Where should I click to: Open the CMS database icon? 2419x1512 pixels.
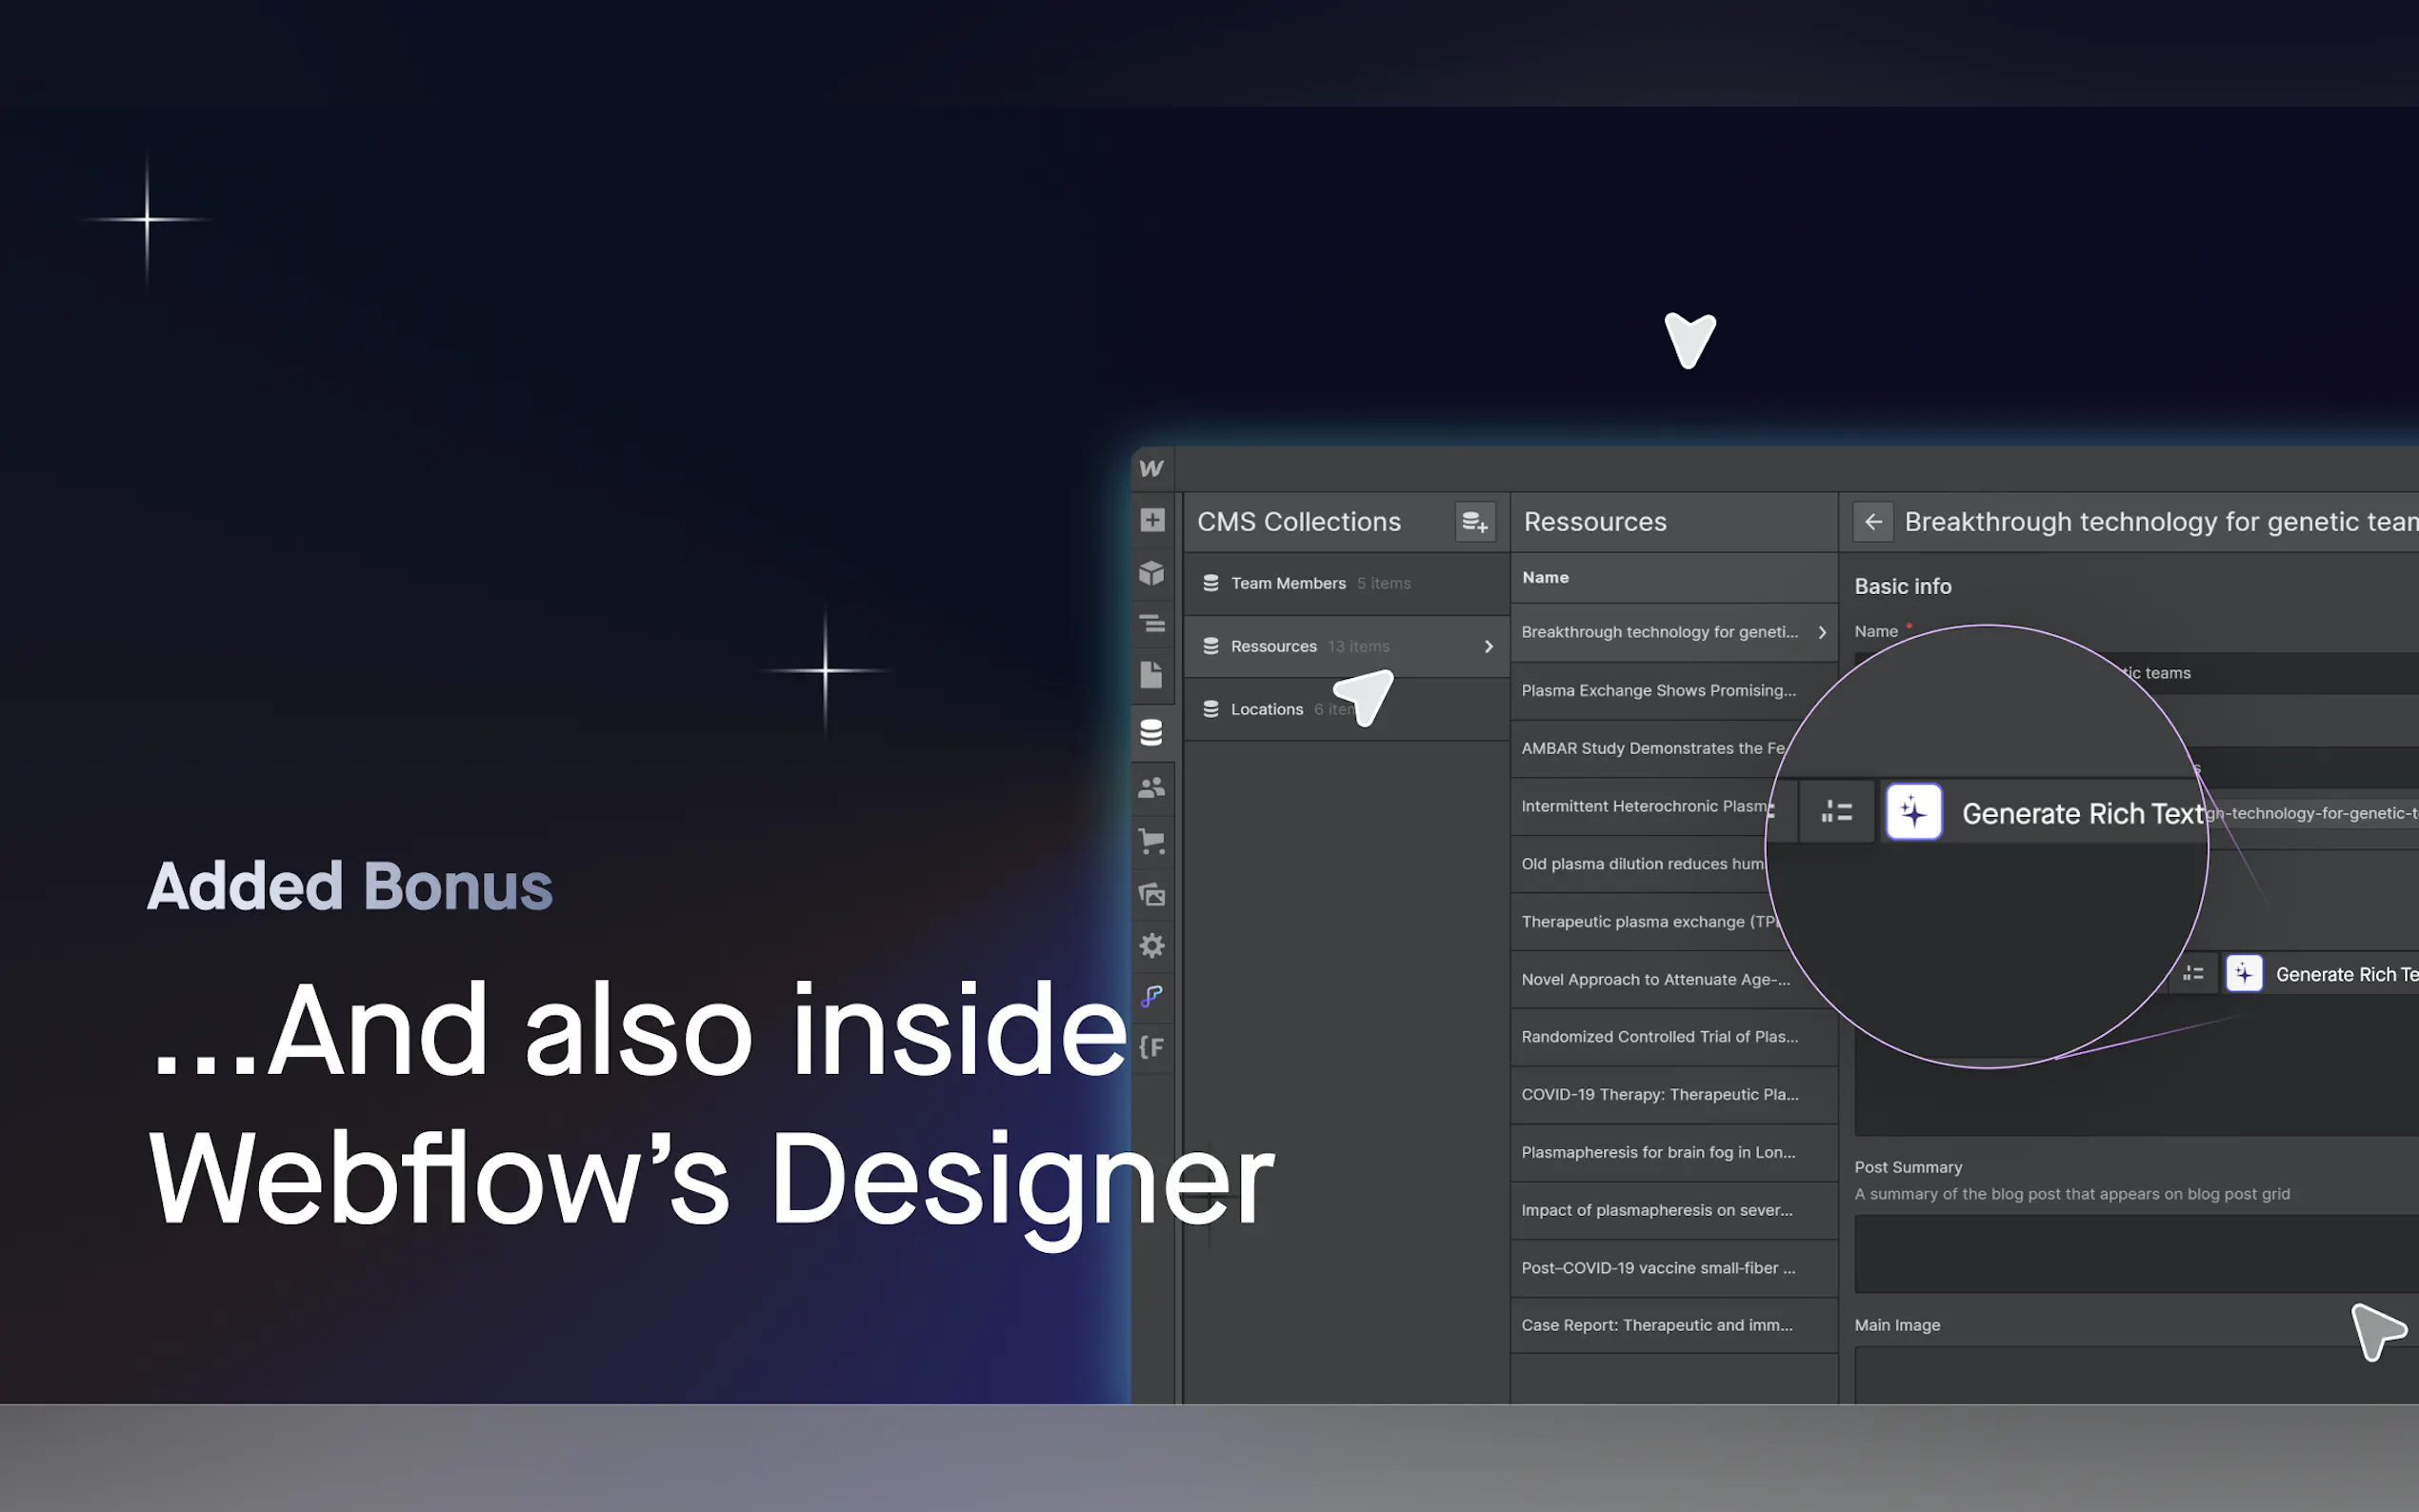(x=1151, y=733)
